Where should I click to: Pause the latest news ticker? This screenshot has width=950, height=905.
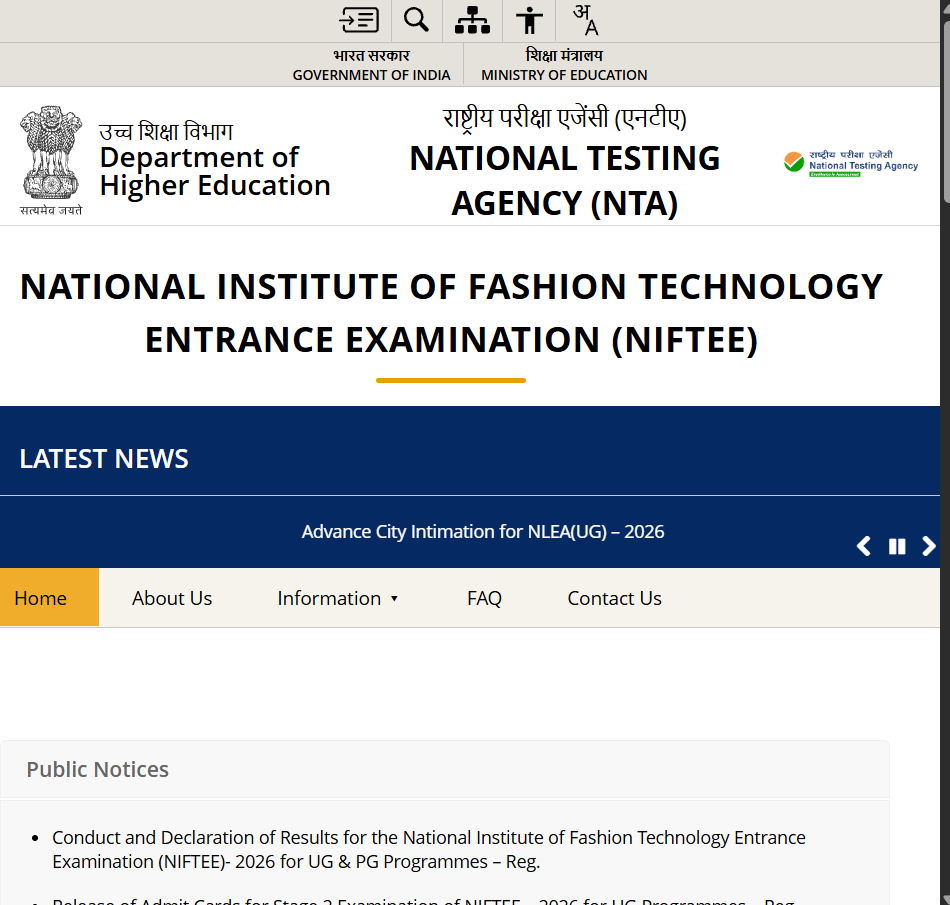[x=897, y=546]
